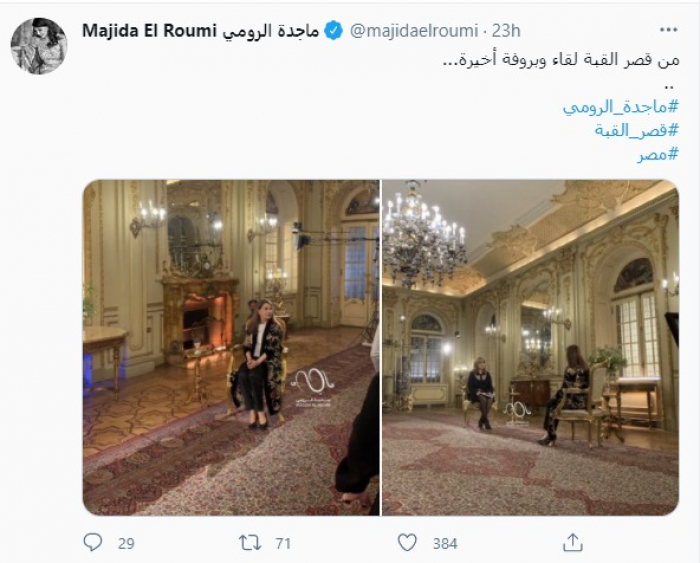Image resolution: width=700 pixels, height=563 pixels.
Task: Click the reply speech bubble icon
Action: (93, 543)
